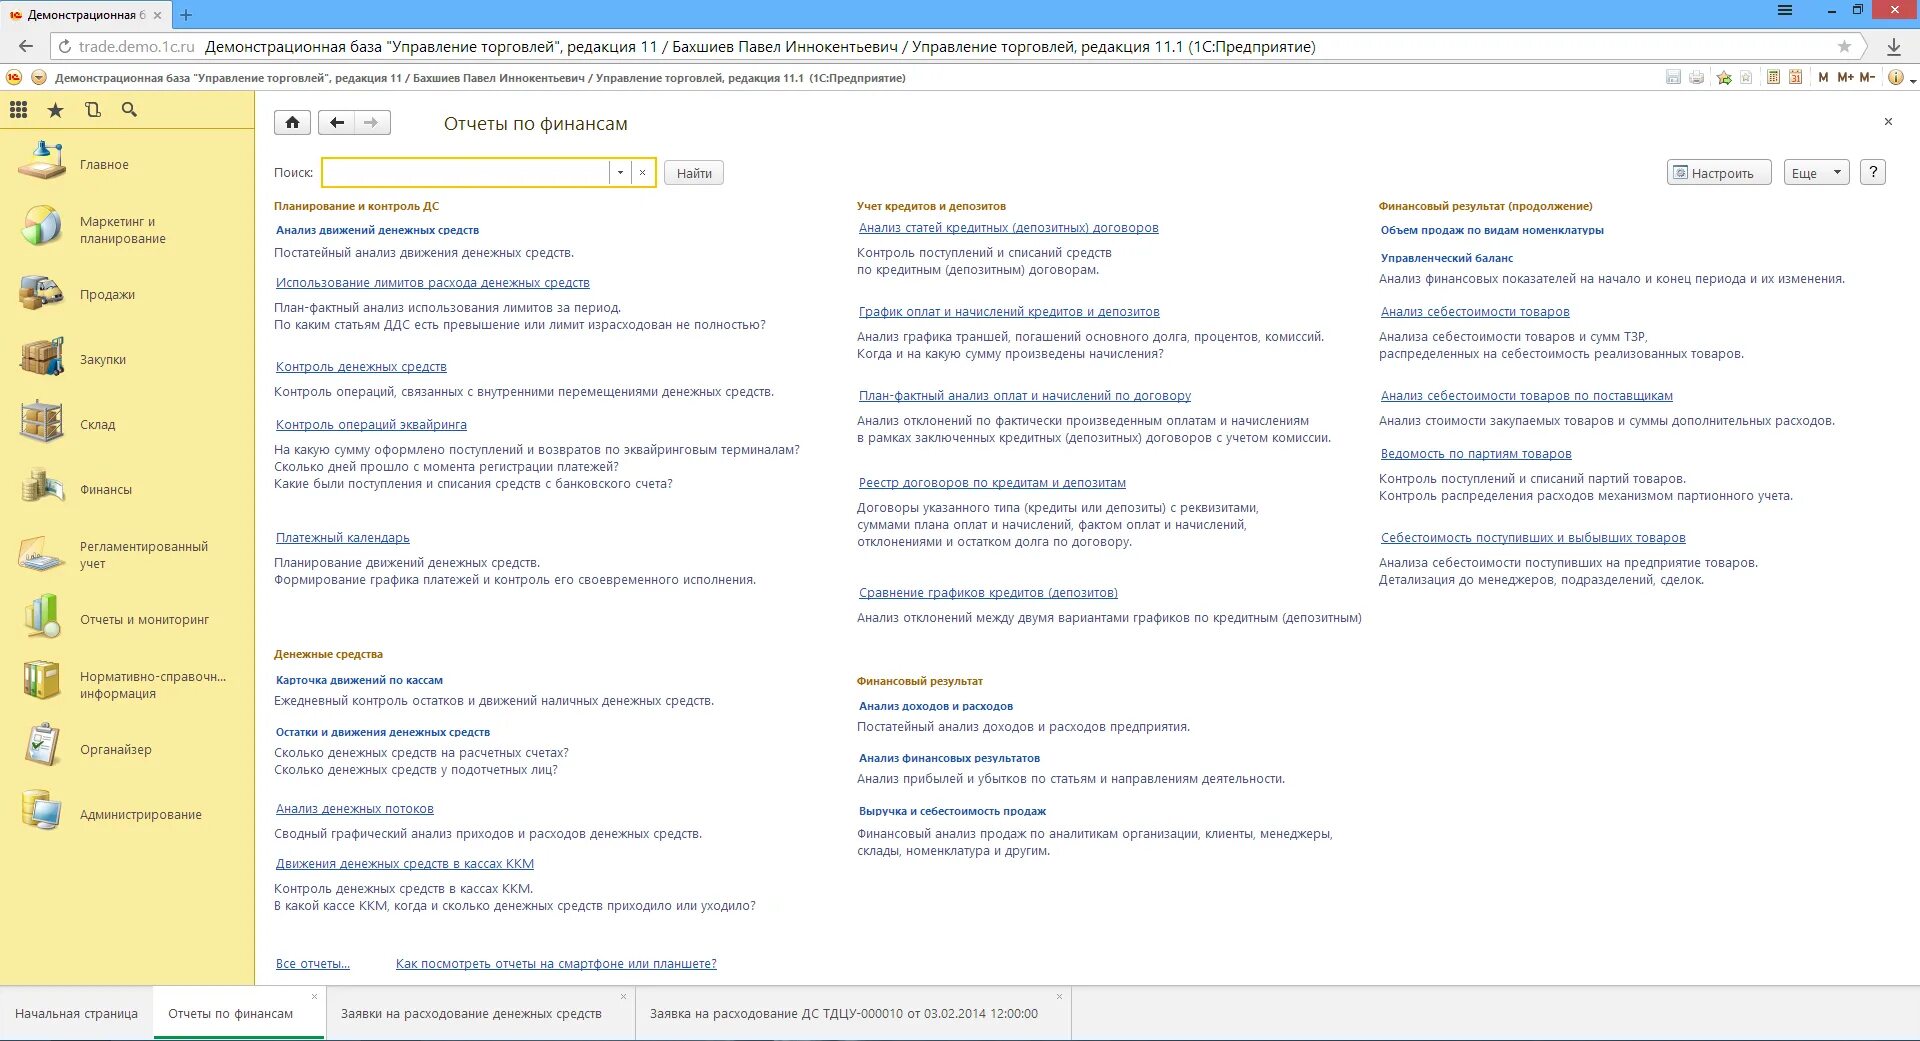The image size is (1920, 1041).
Task: Click the get-link document star icon
Action: (x=1746, y=77)
